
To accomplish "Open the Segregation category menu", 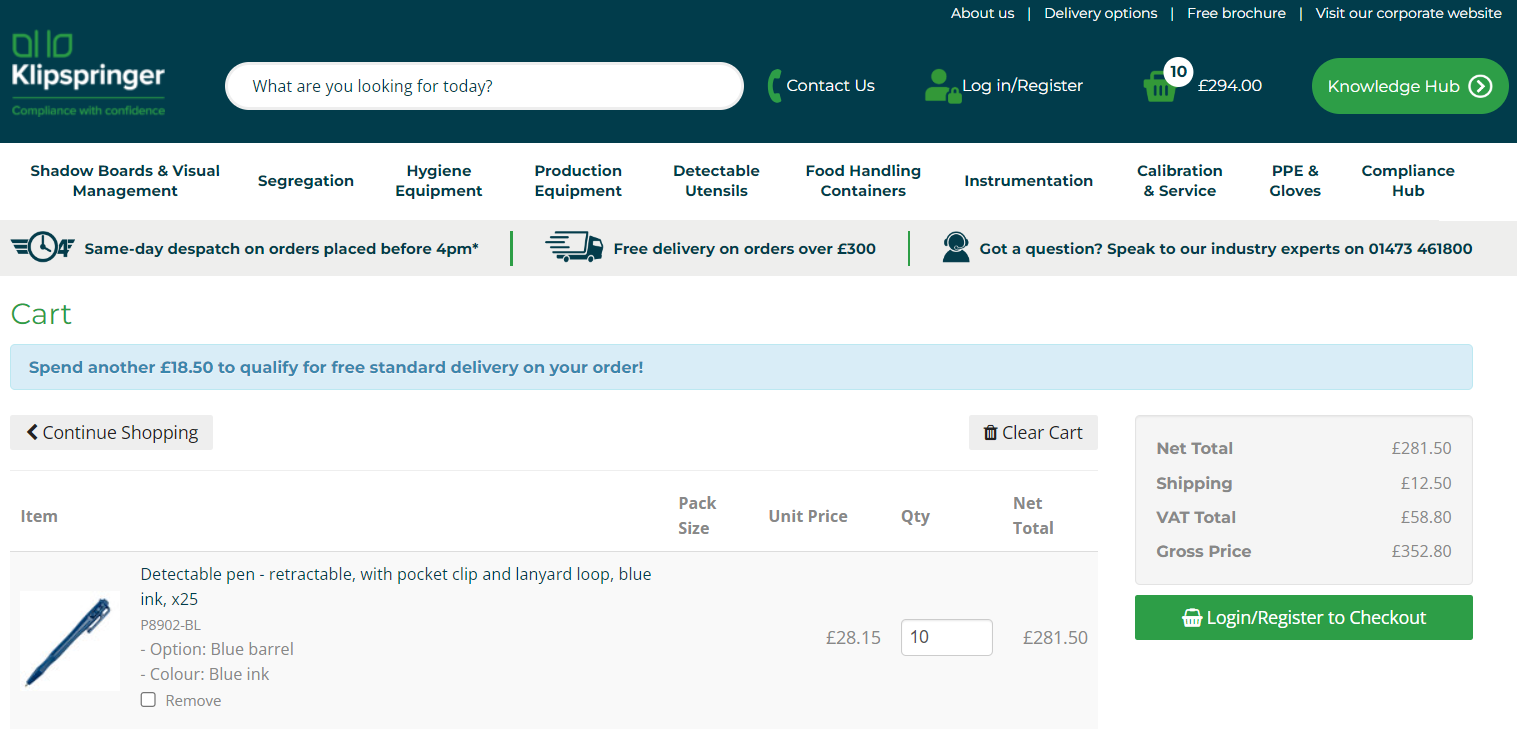I will click(x=305, y=181).
